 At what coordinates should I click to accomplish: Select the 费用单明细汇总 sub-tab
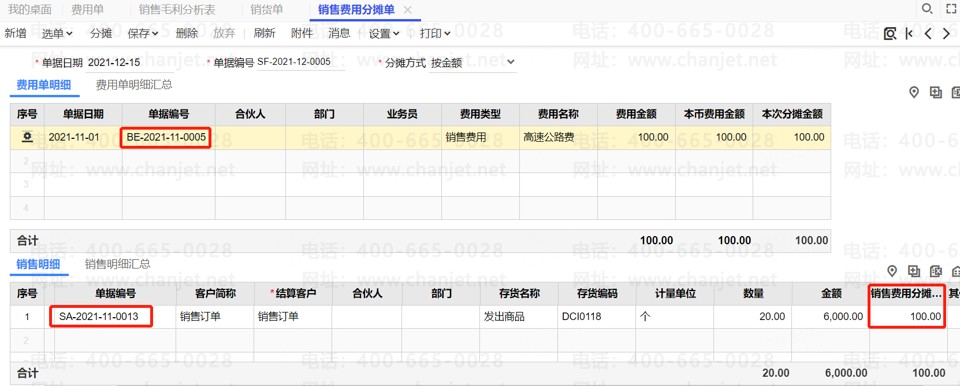(134, 85)
